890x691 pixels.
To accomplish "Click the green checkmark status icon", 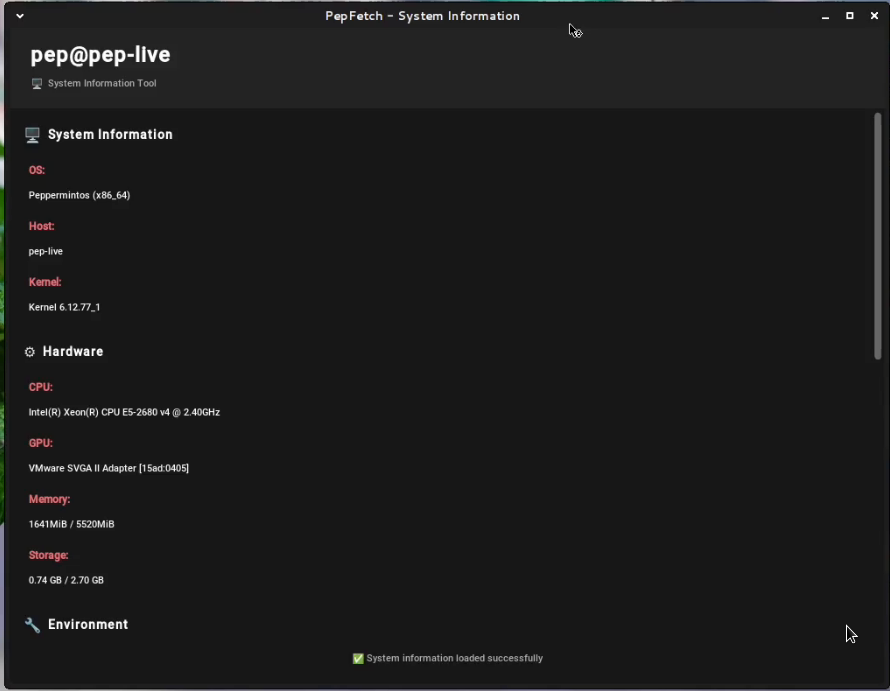I will click(358, 659).
